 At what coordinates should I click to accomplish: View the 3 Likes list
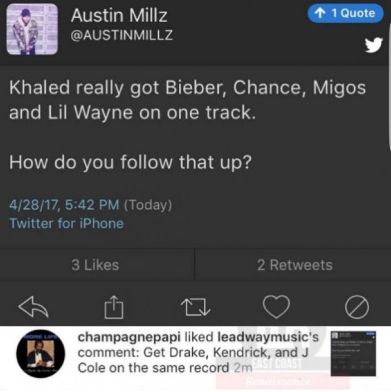(95, 265)
